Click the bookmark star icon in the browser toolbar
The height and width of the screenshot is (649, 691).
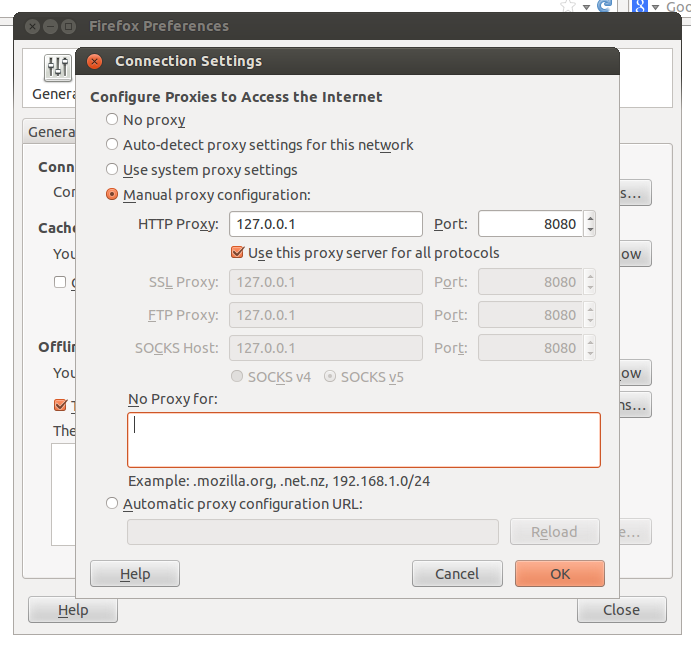568,6
